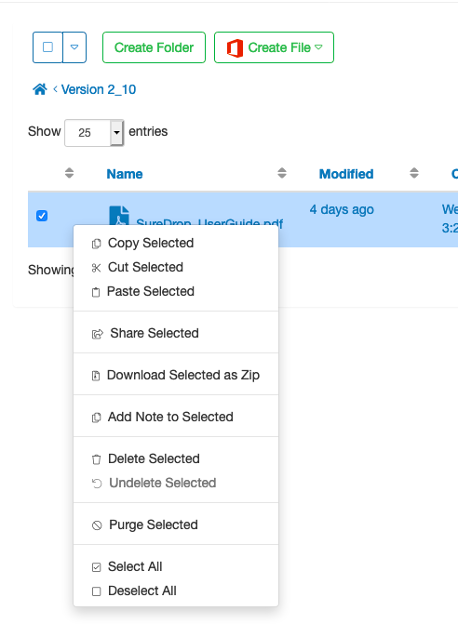Sort using arrows right of Name column
The width and height of the screenshot is (458, 624).
tap(282, 173)
